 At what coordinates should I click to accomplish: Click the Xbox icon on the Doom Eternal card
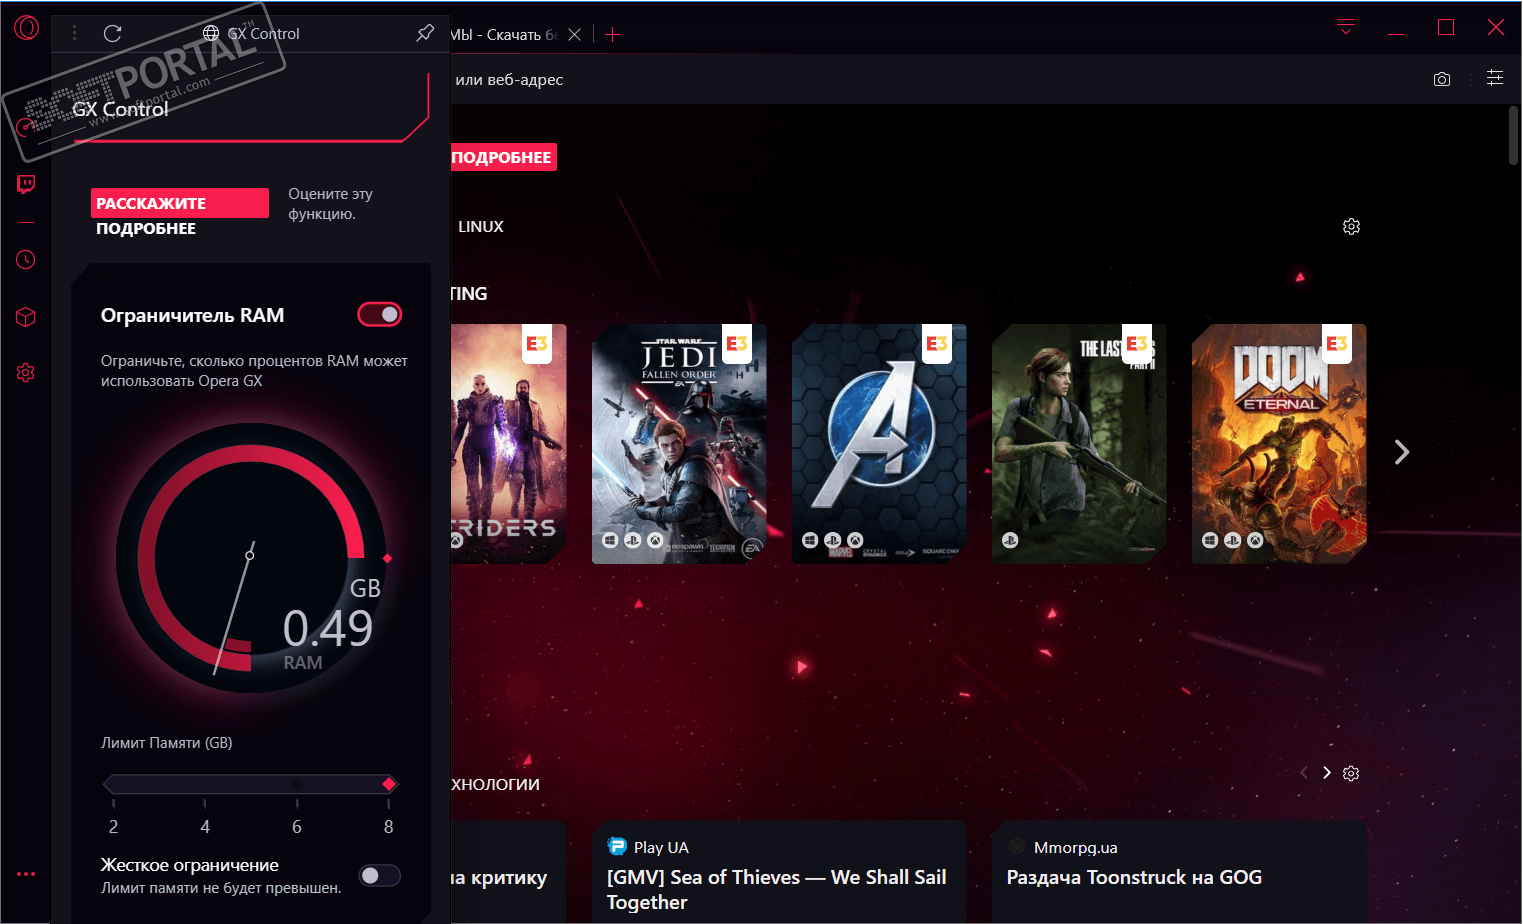[1255, 540]
